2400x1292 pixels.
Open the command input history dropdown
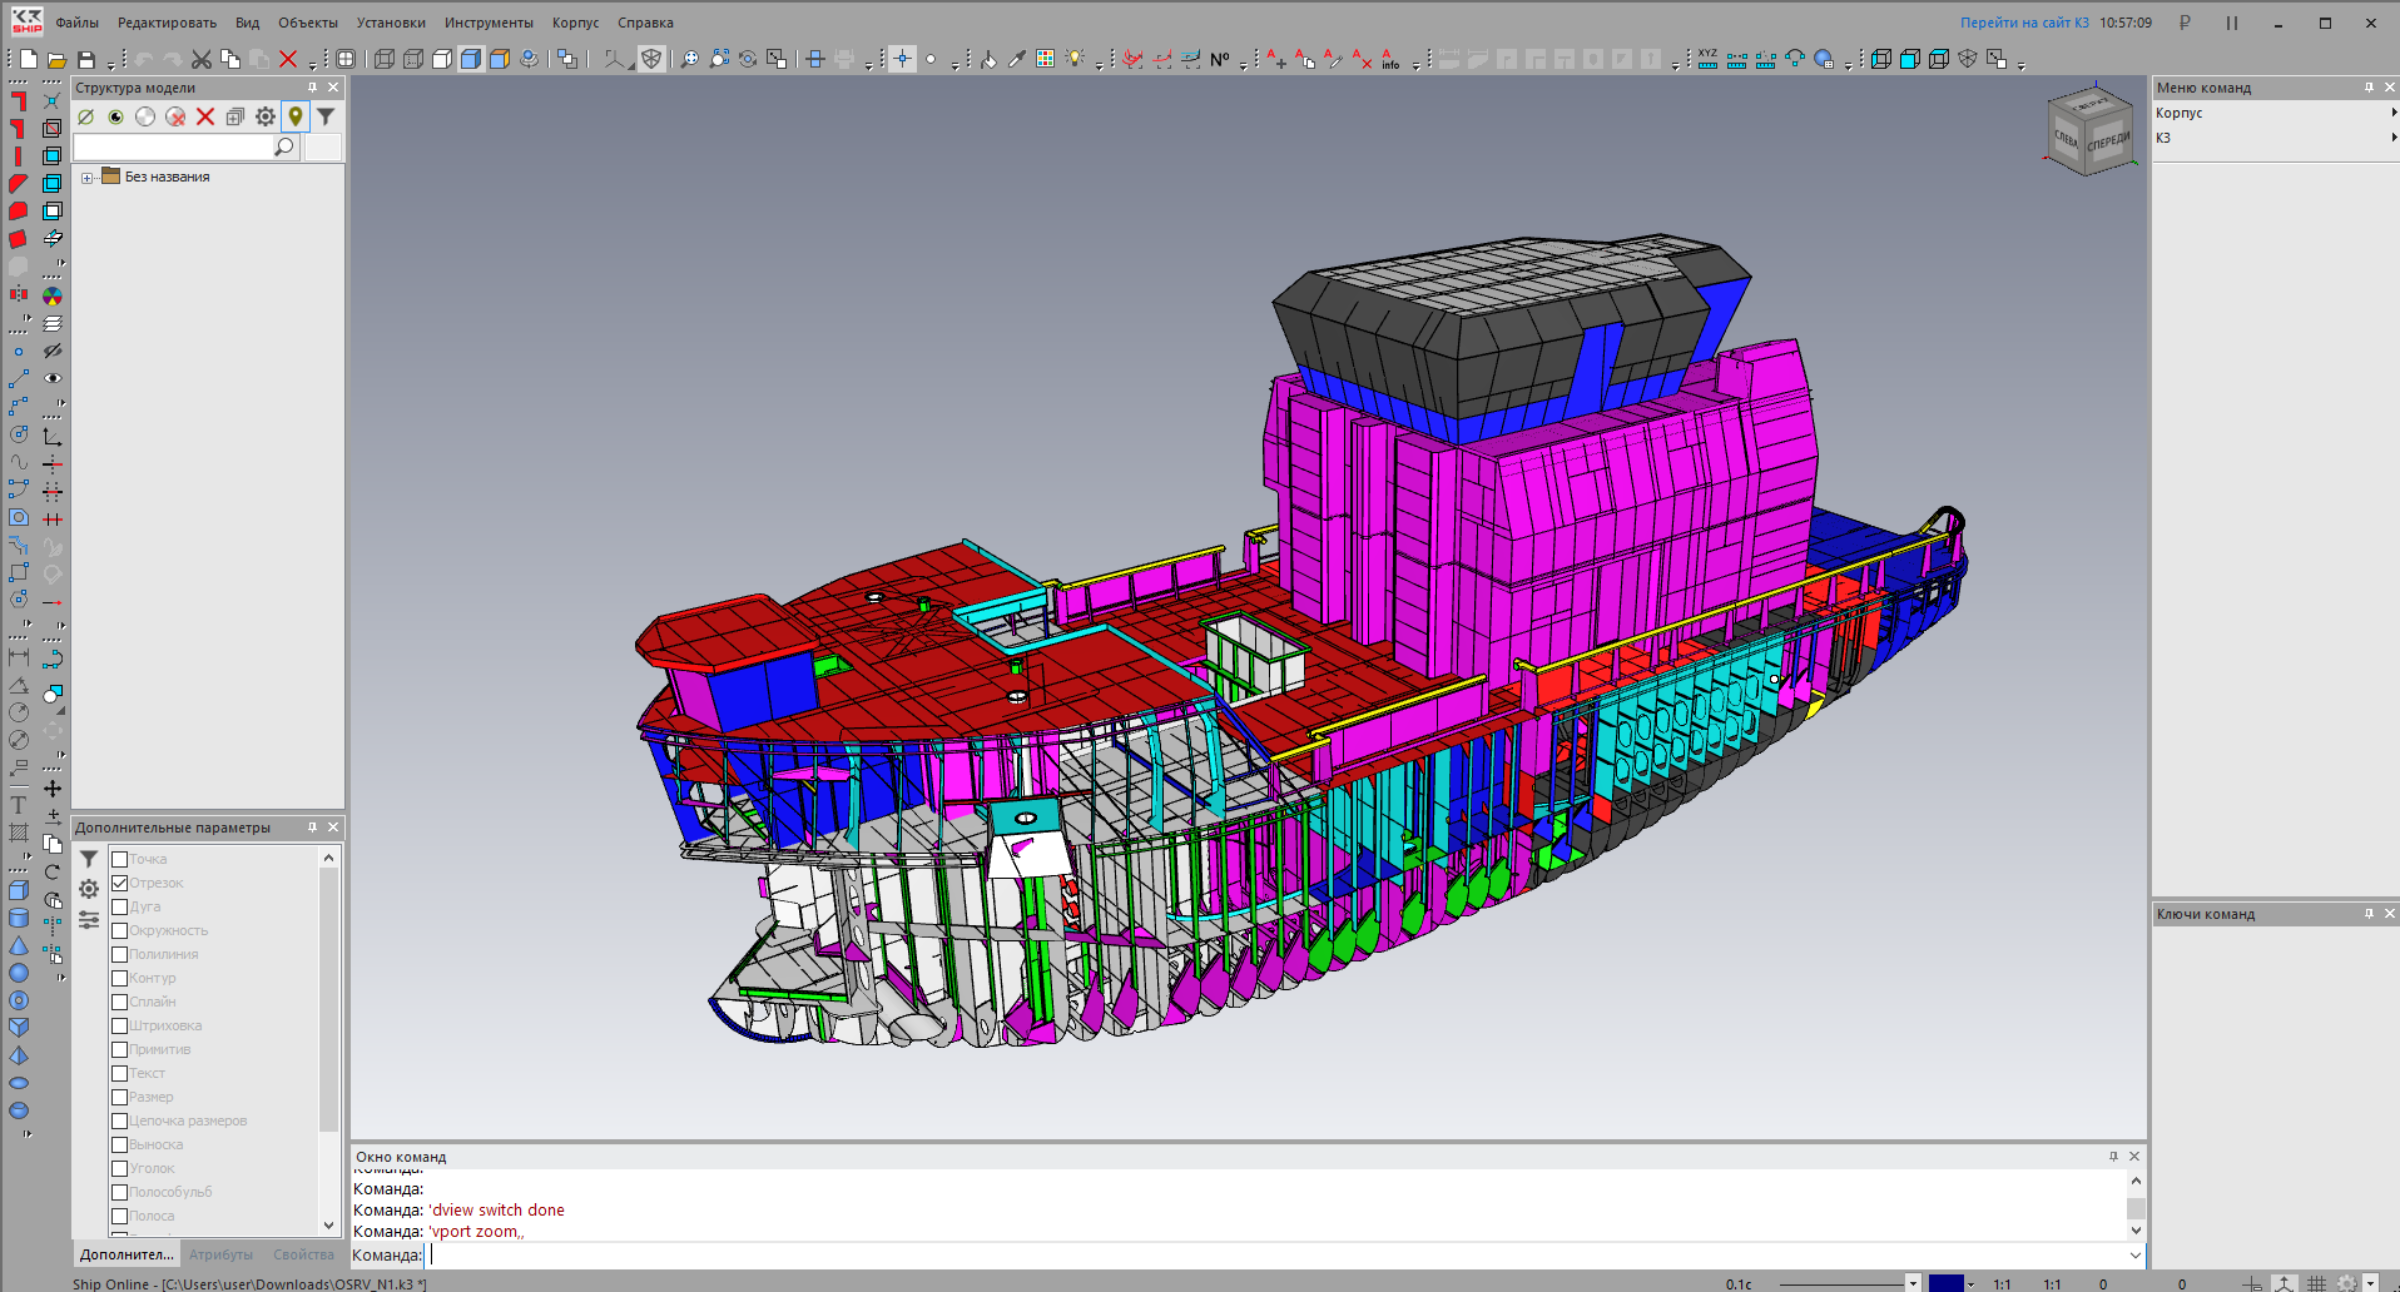click(x=2135, y=1255)
